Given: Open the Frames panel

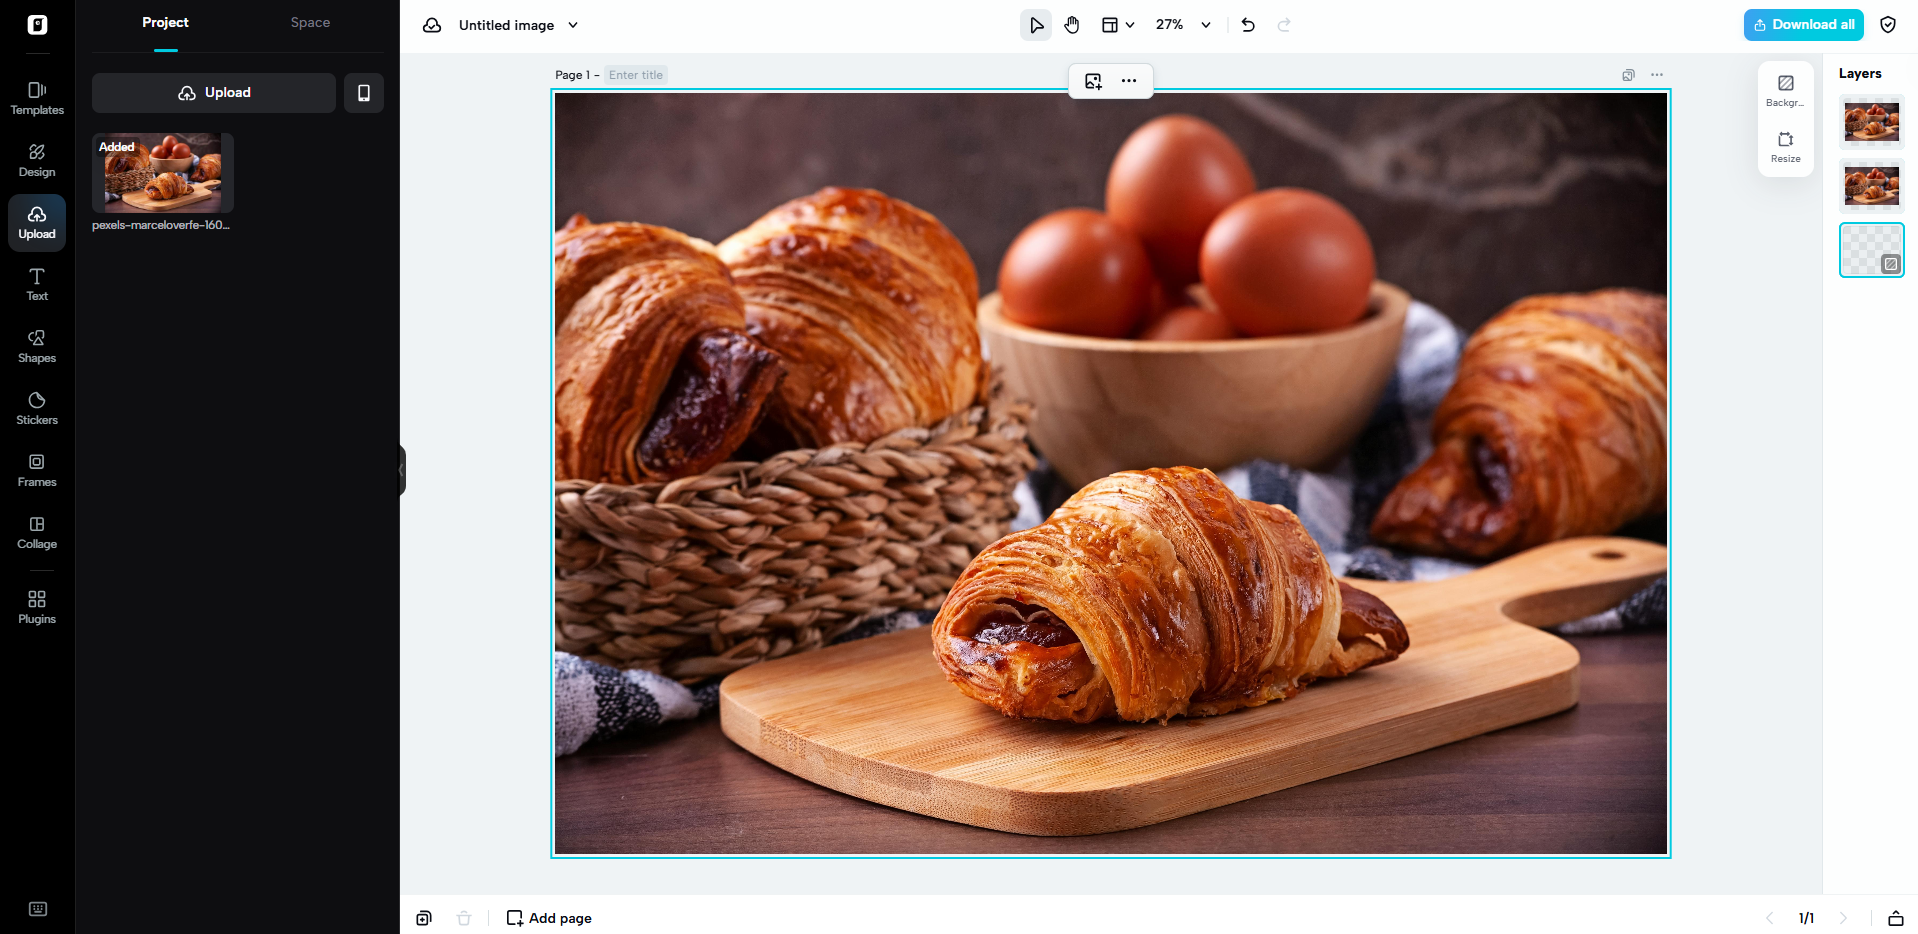Looking at the screenshot, I should pos(37,470).
